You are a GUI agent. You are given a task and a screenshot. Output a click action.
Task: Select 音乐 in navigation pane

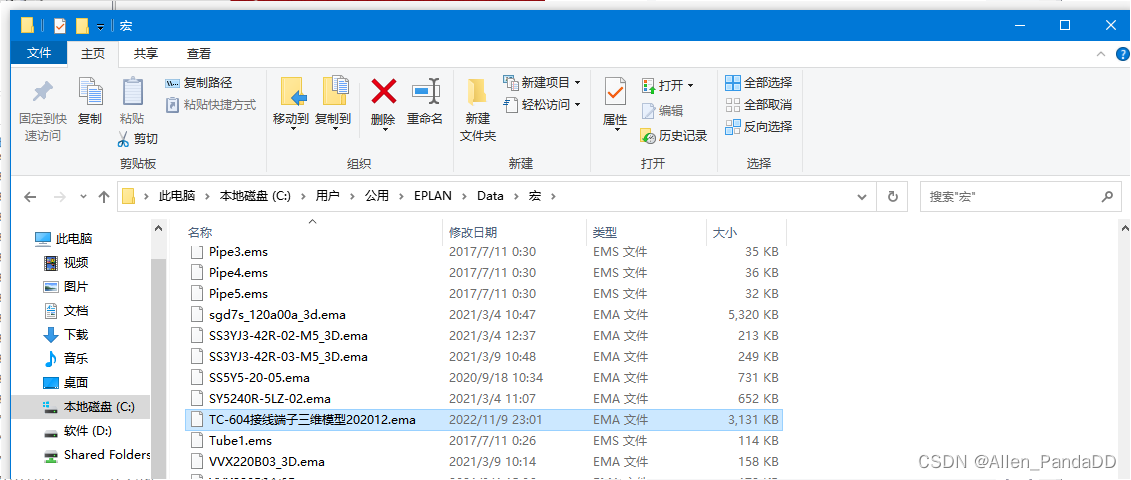[66, 358]
